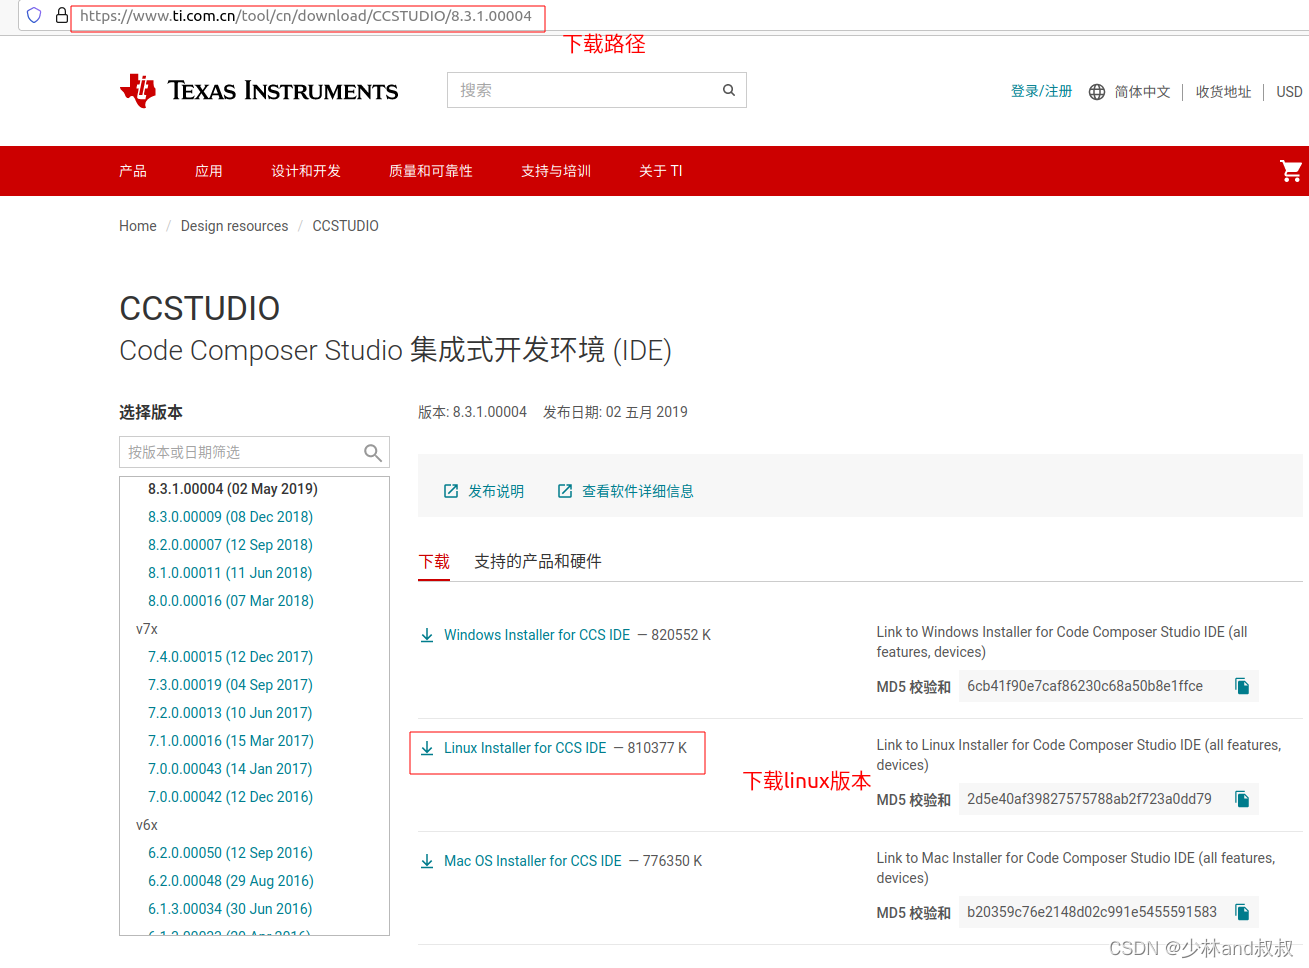The height and width of the screenshot is (968, 1309).
Task: Click download arrow icon for Windows Installer
Action: [427, 636]
